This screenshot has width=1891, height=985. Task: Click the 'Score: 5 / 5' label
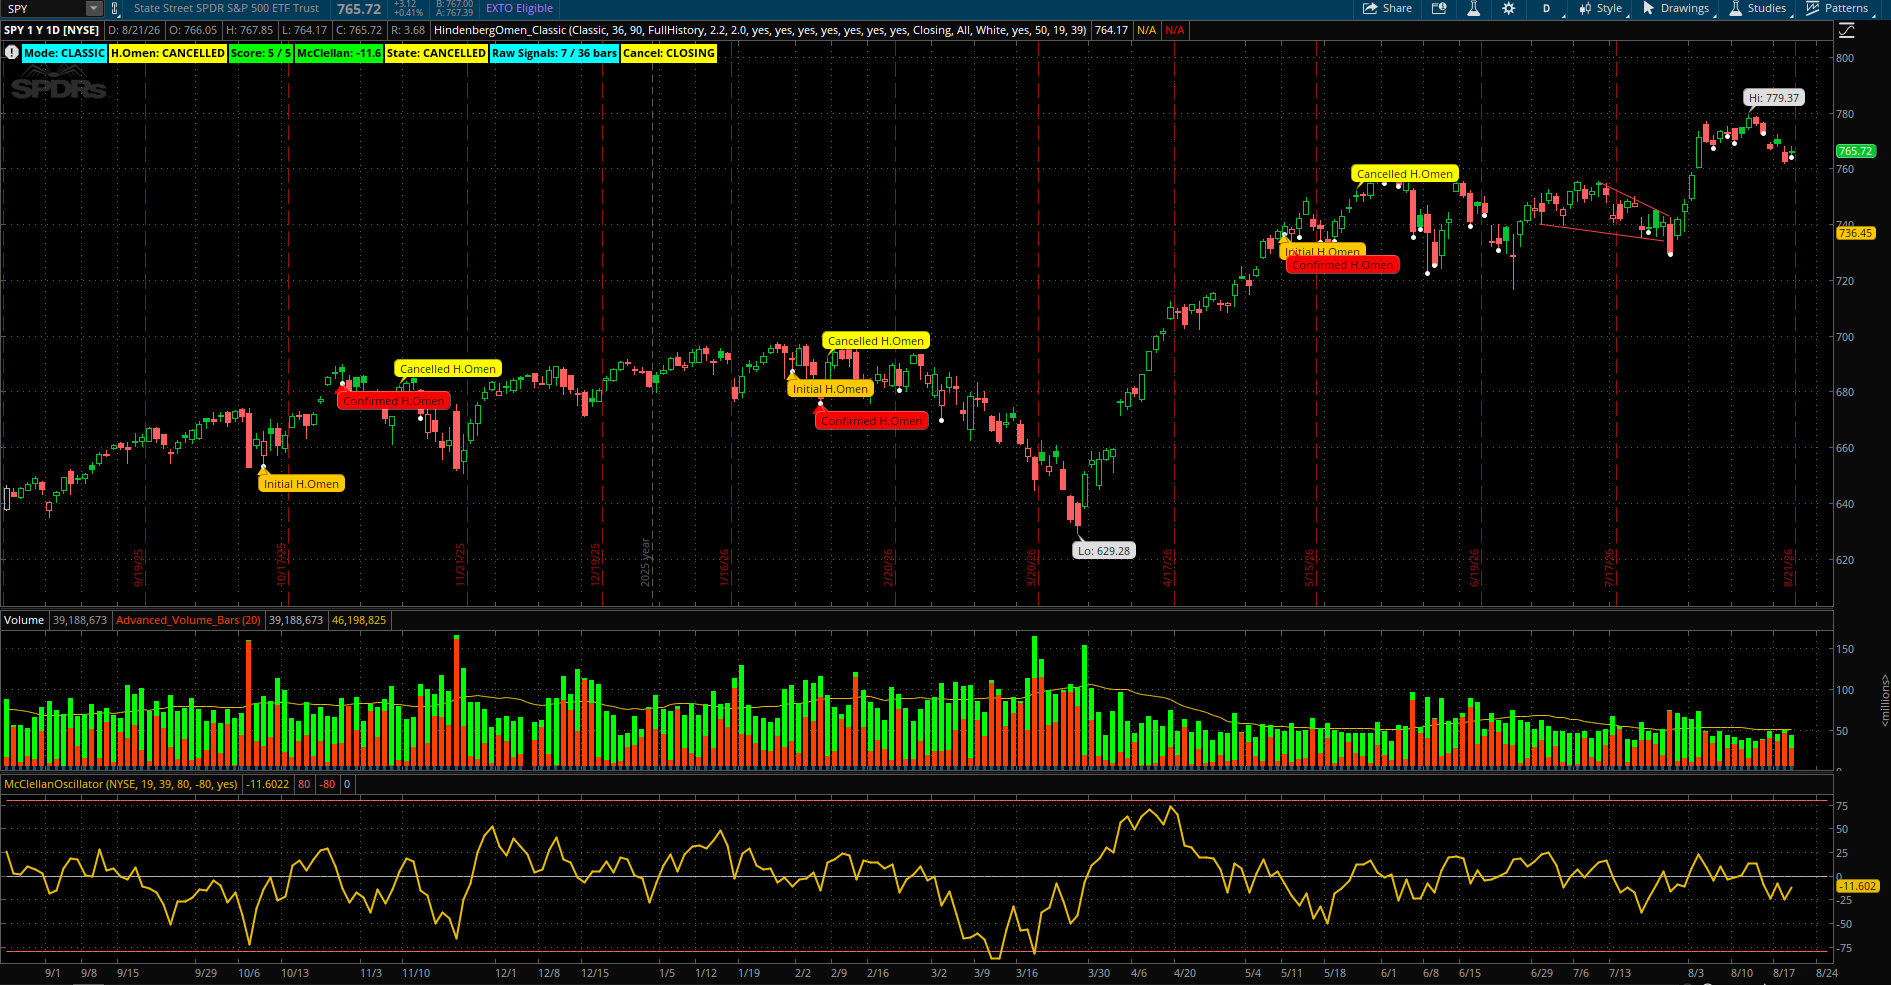pyautogui.click(x=261, y=53)
